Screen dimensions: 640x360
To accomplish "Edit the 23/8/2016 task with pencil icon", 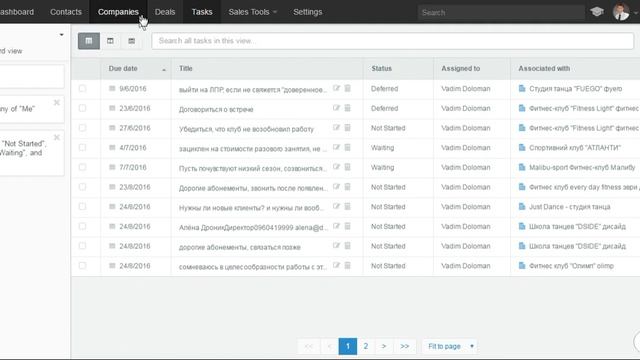I will (336, 187).
